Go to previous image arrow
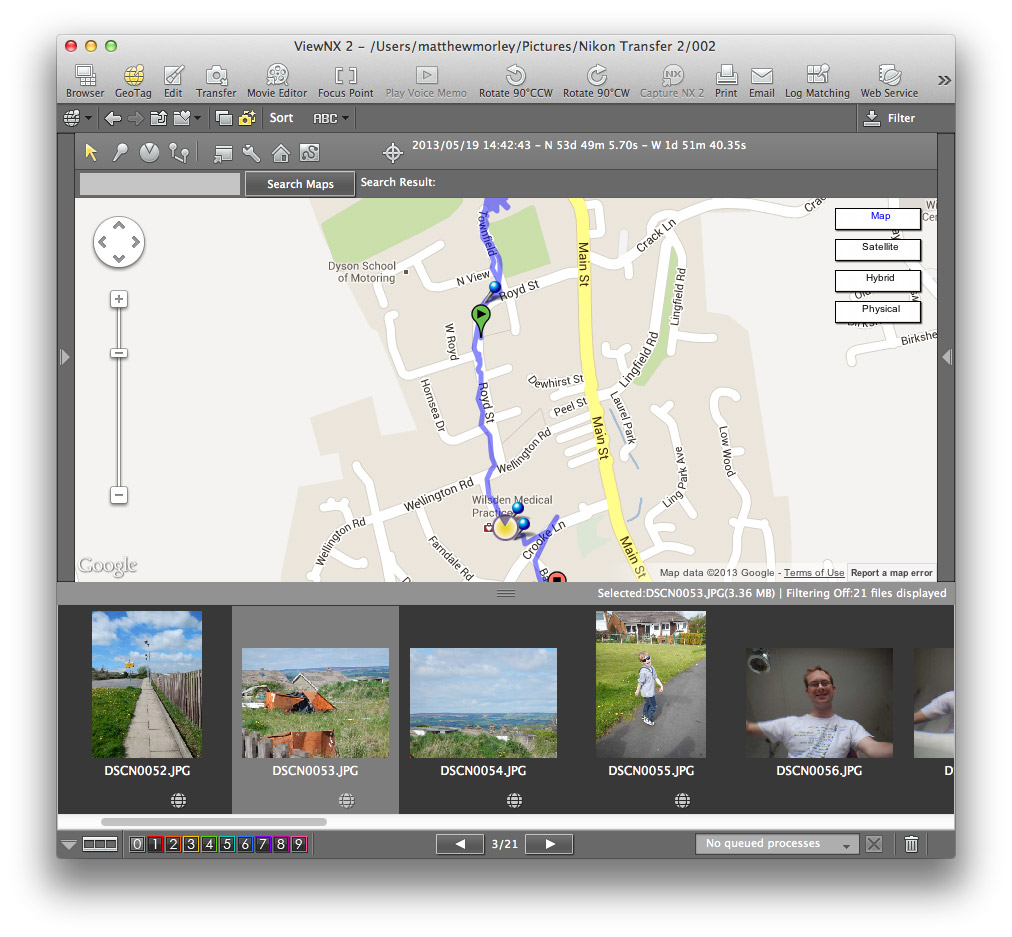 point(460,844)
